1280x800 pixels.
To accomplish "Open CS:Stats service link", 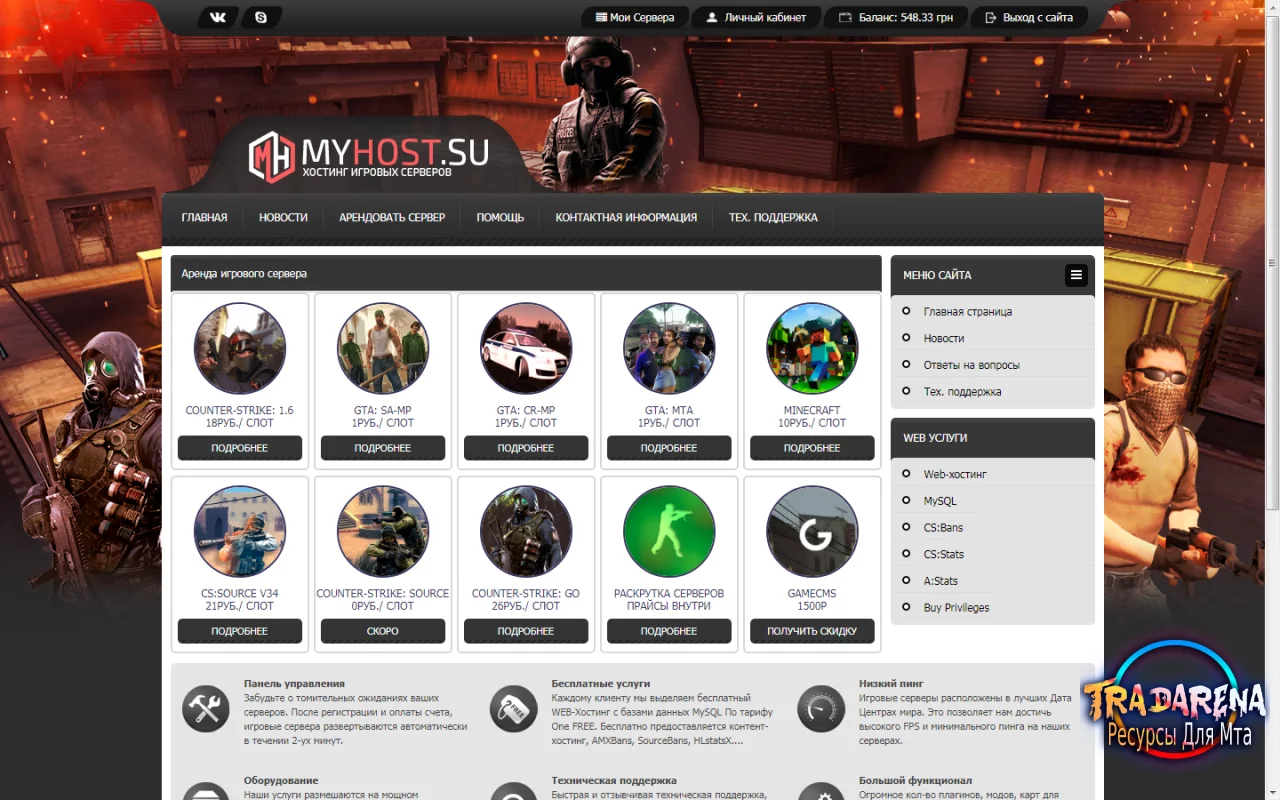I will point(943,554).
